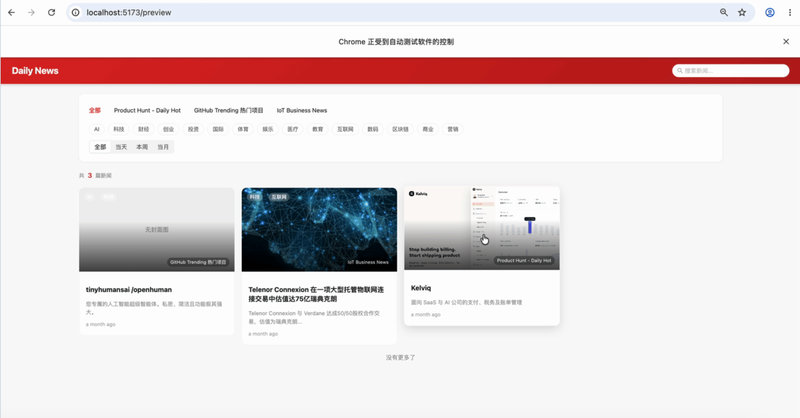800x418 pixels.
Task: Select 全部 in the time range selector
Action: [x=100, y=147]
